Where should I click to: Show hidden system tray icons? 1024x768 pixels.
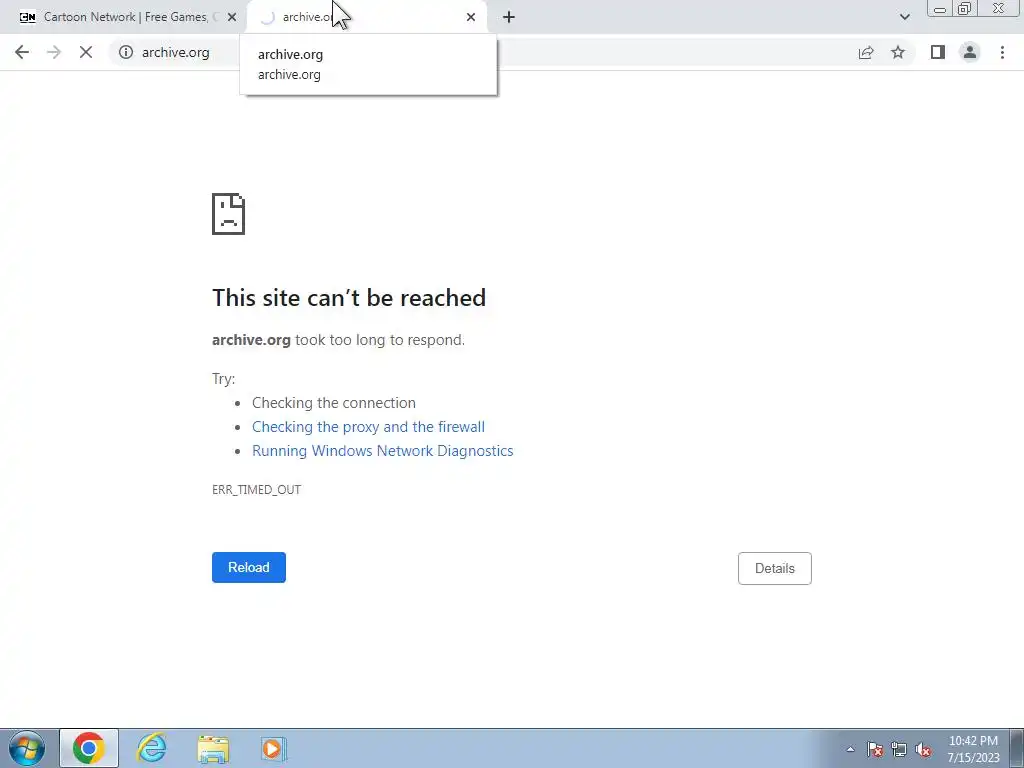tap(850, 749)
